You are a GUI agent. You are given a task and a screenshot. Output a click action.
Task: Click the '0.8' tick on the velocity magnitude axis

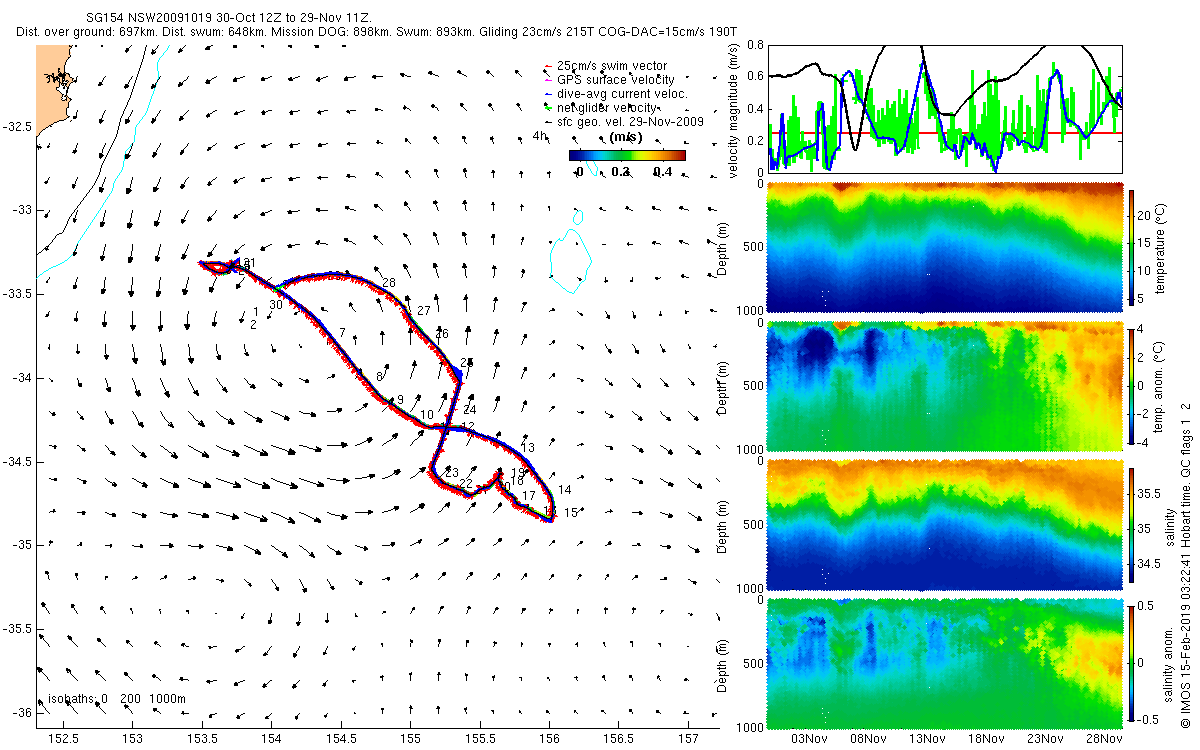pyautogui.click(x=755, y=44)
